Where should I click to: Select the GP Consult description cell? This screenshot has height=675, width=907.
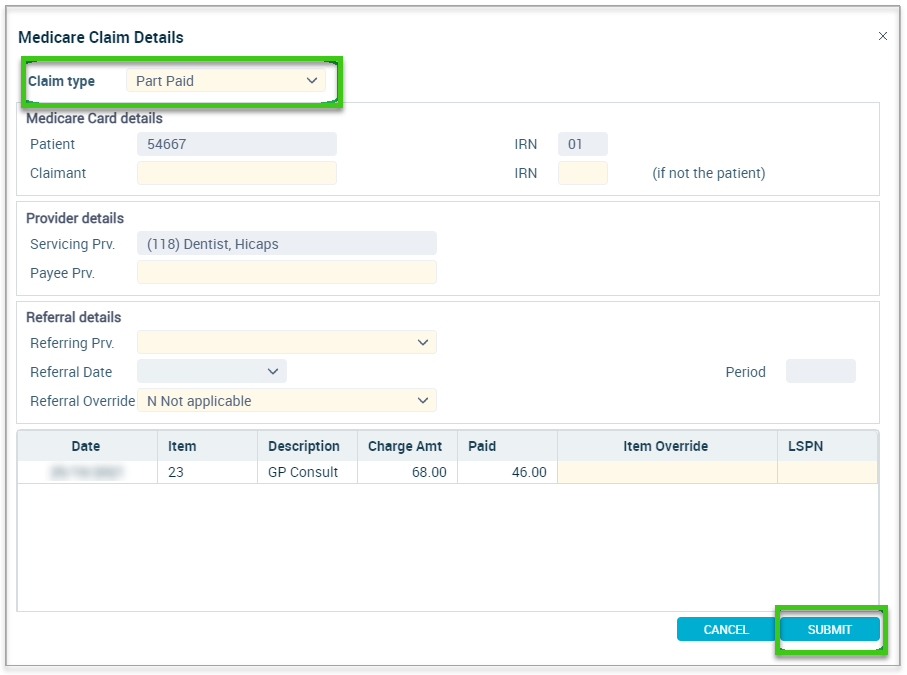307,472
